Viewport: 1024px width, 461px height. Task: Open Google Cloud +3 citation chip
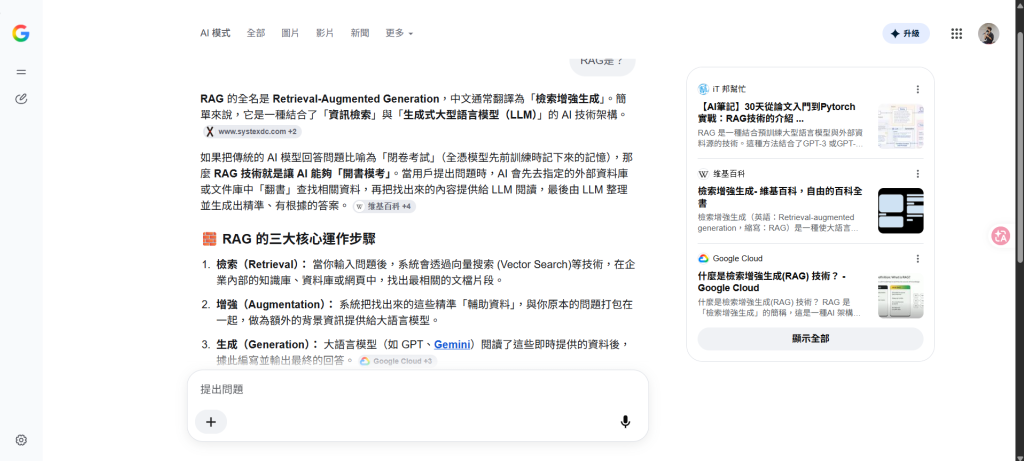pyautogui.click(x=397, y=361)
